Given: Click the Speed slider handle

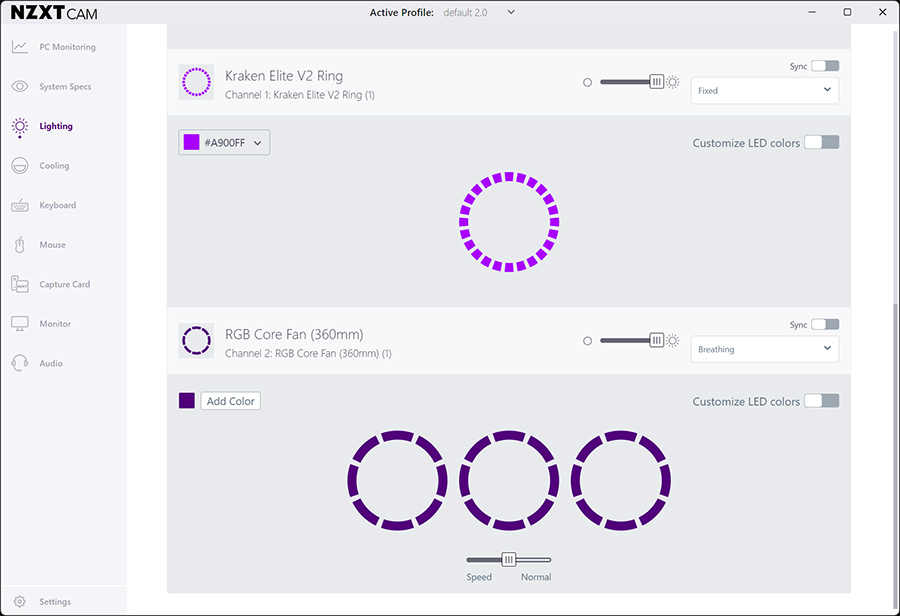Looking at the screenshot, I should pos(508,560).
